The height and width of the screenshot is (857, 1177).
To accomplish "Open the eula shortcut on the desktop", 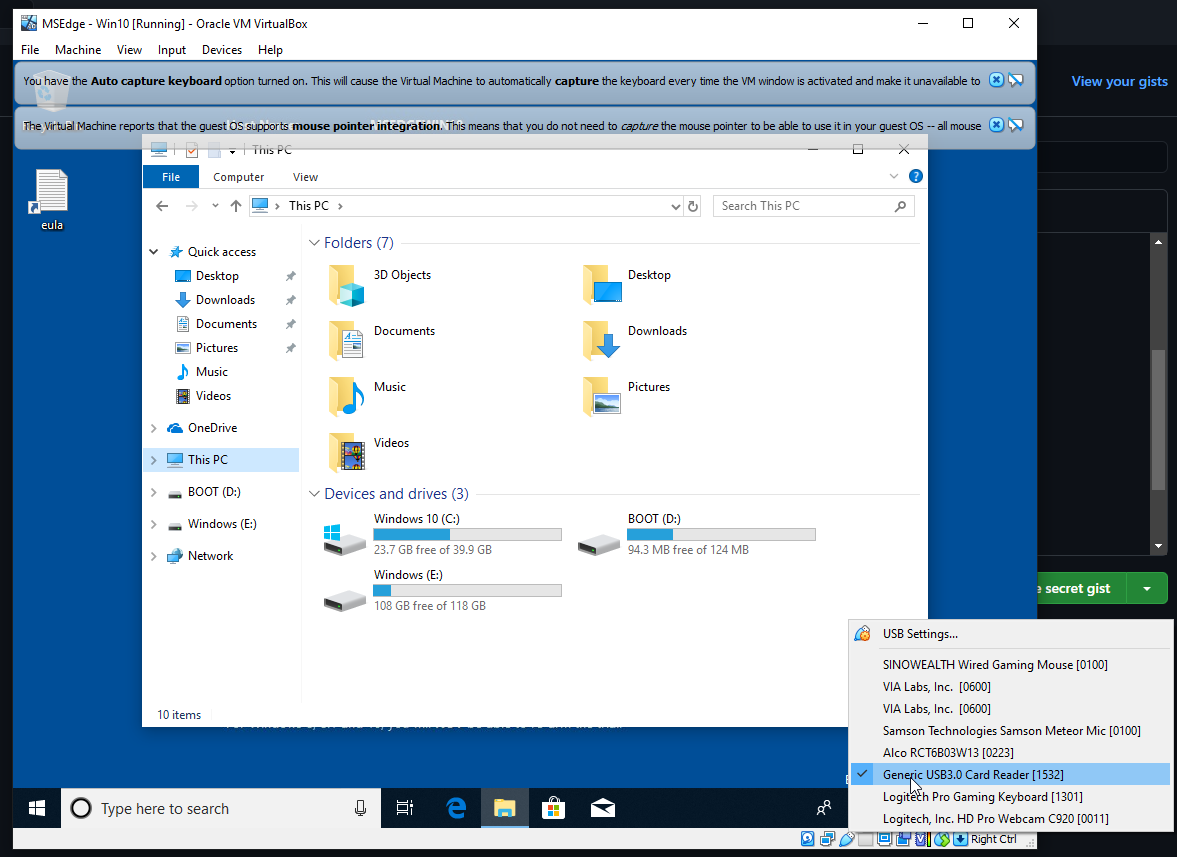I will (51, 196).
